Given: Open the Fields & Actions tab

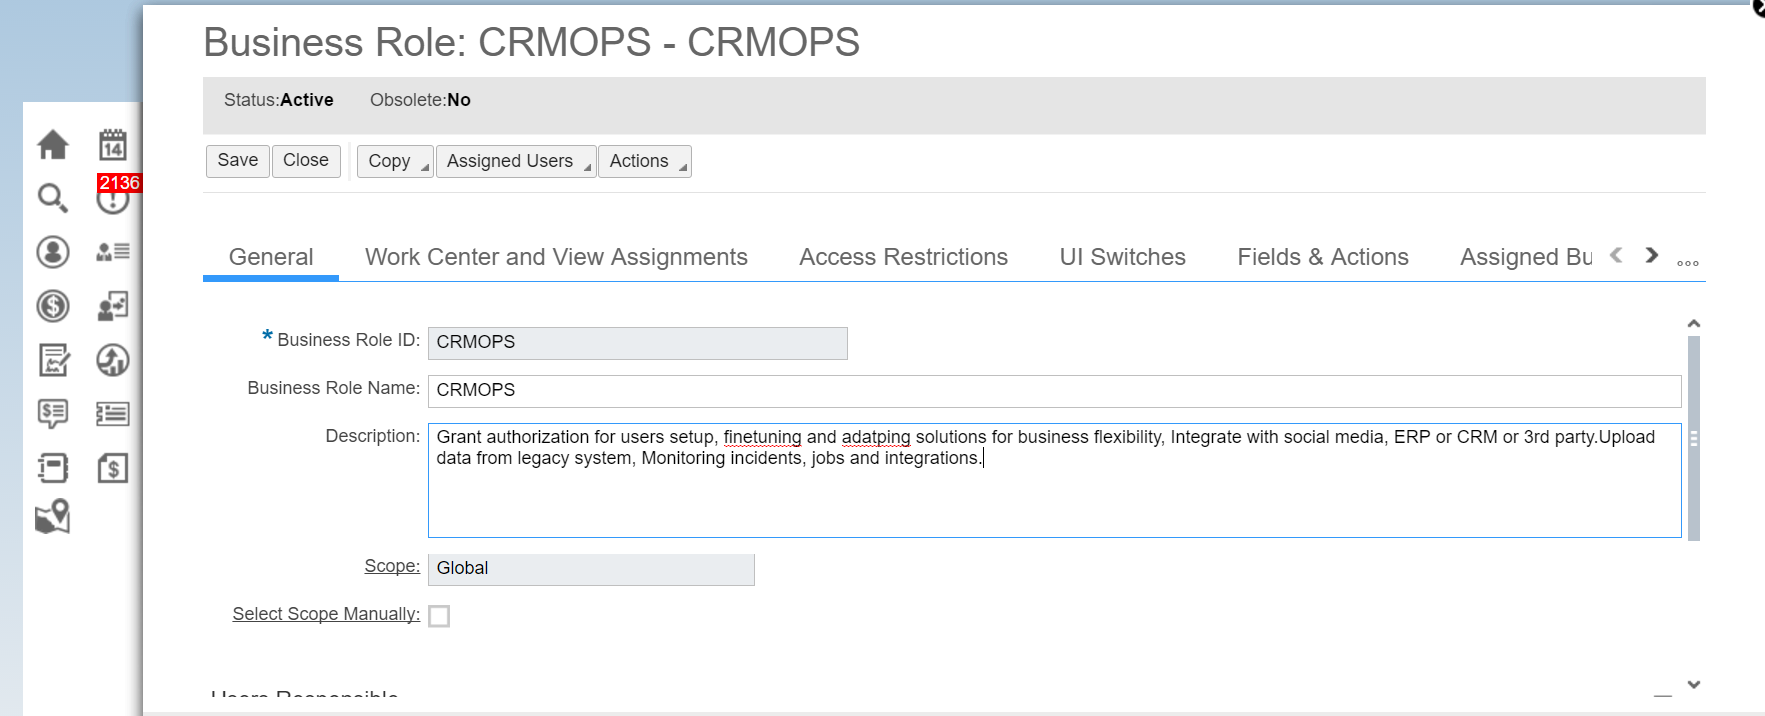Looking at the screenshot, I should (1323, 257).
